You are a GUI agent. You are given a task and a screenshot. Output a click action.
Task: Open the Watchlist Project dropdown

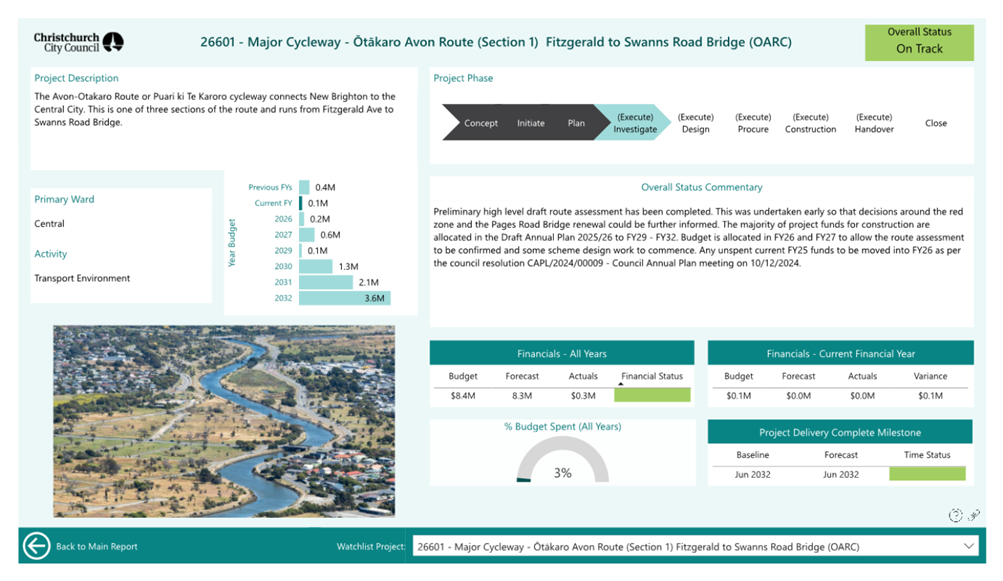(x=969, y=546)
